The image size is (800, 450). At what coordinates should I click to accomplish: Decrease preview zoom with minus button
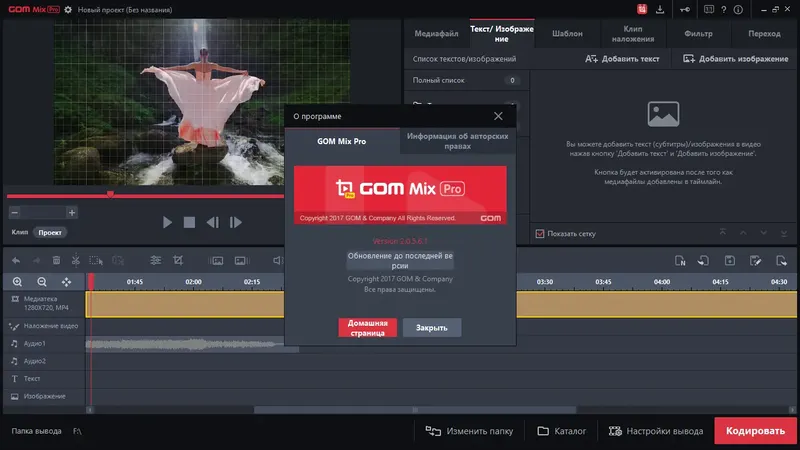[15, 212]
